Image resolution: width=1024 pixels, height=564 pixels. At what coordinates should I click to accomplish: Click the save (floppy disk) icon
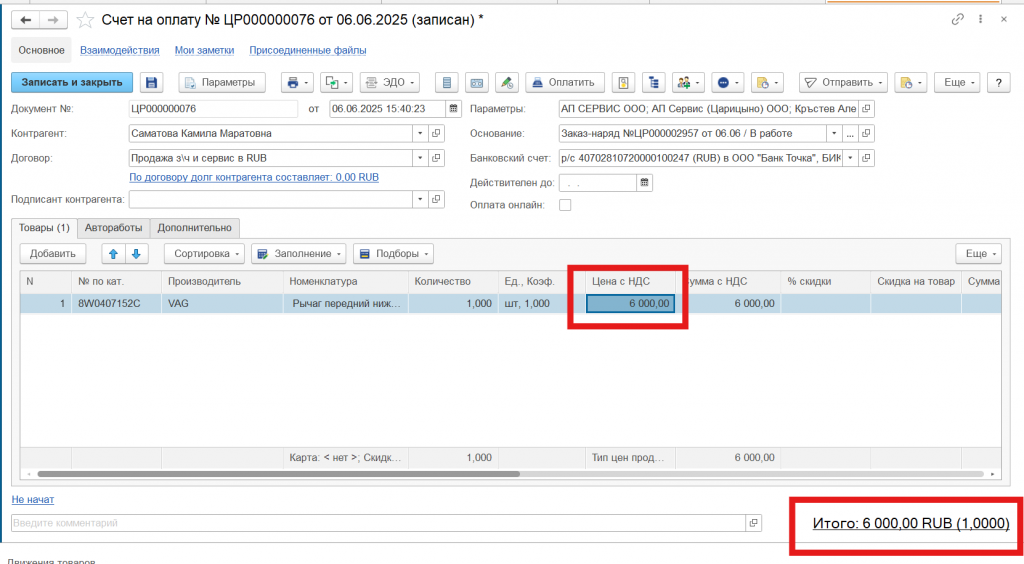click(x=152, y=82)
